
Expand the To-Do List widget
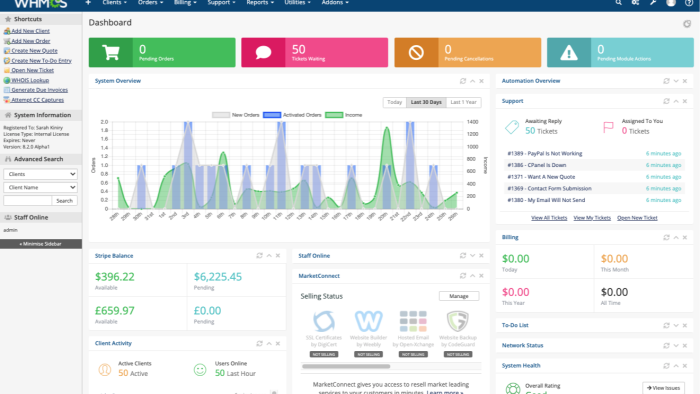pyautogui.click(x=676, y=325)
